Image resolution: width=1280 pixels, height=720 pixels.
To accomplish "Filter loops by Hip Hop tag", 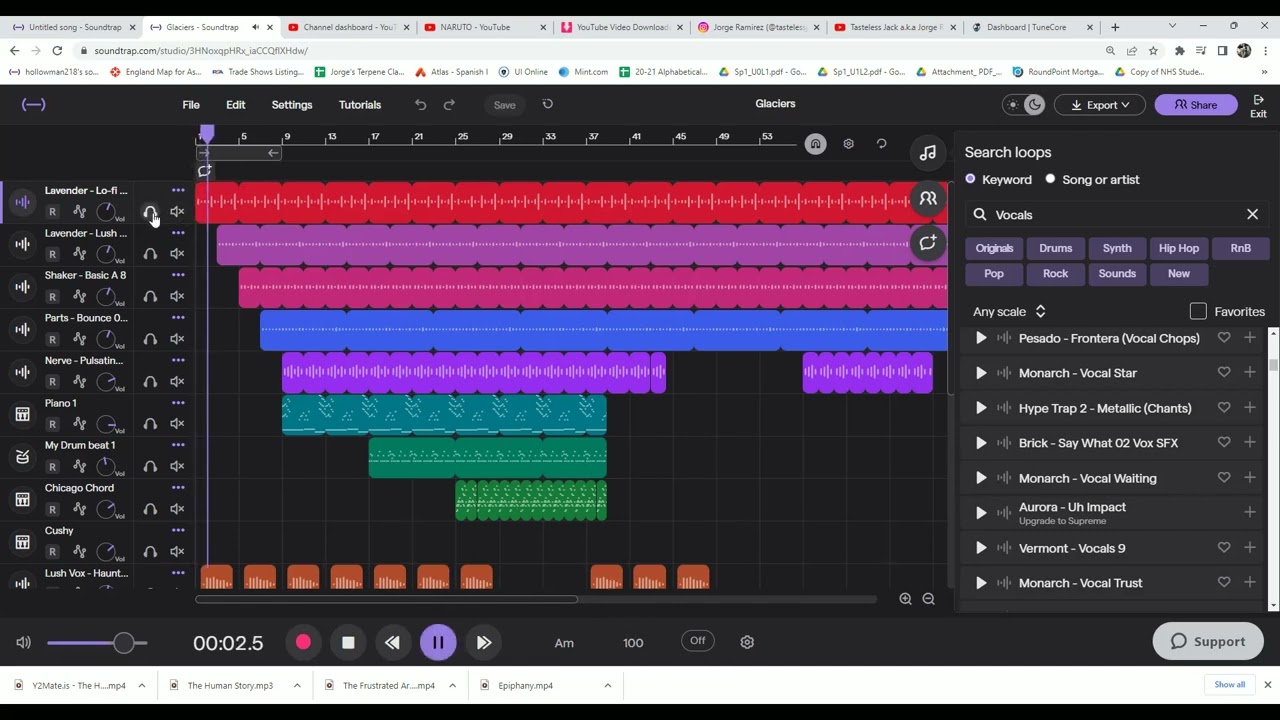I will point(1179,248).
